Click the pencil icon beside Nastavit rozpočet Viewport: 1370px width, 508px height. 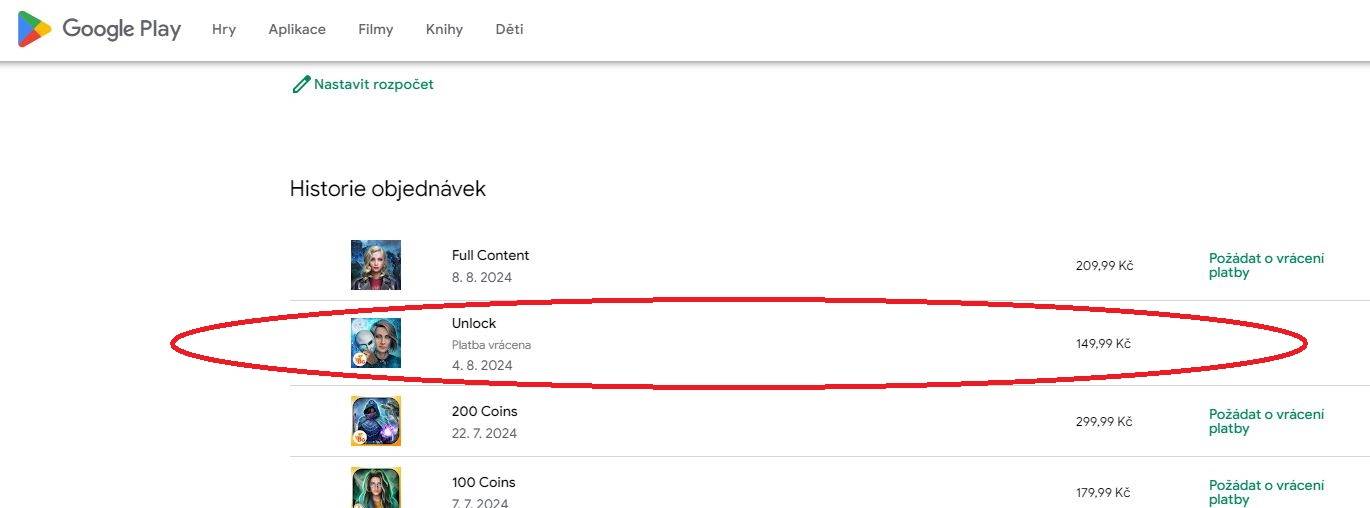click(x=300, y=85)
